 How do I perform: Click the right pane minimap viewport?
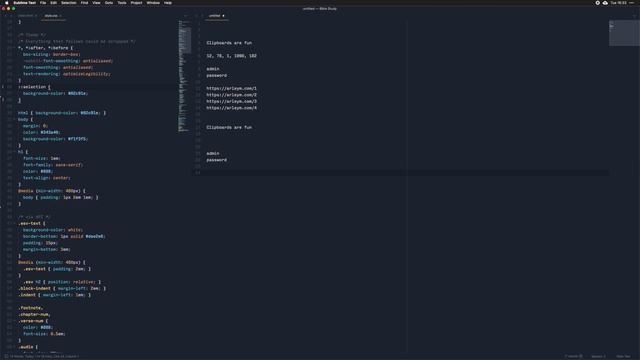tap(624, 33)
